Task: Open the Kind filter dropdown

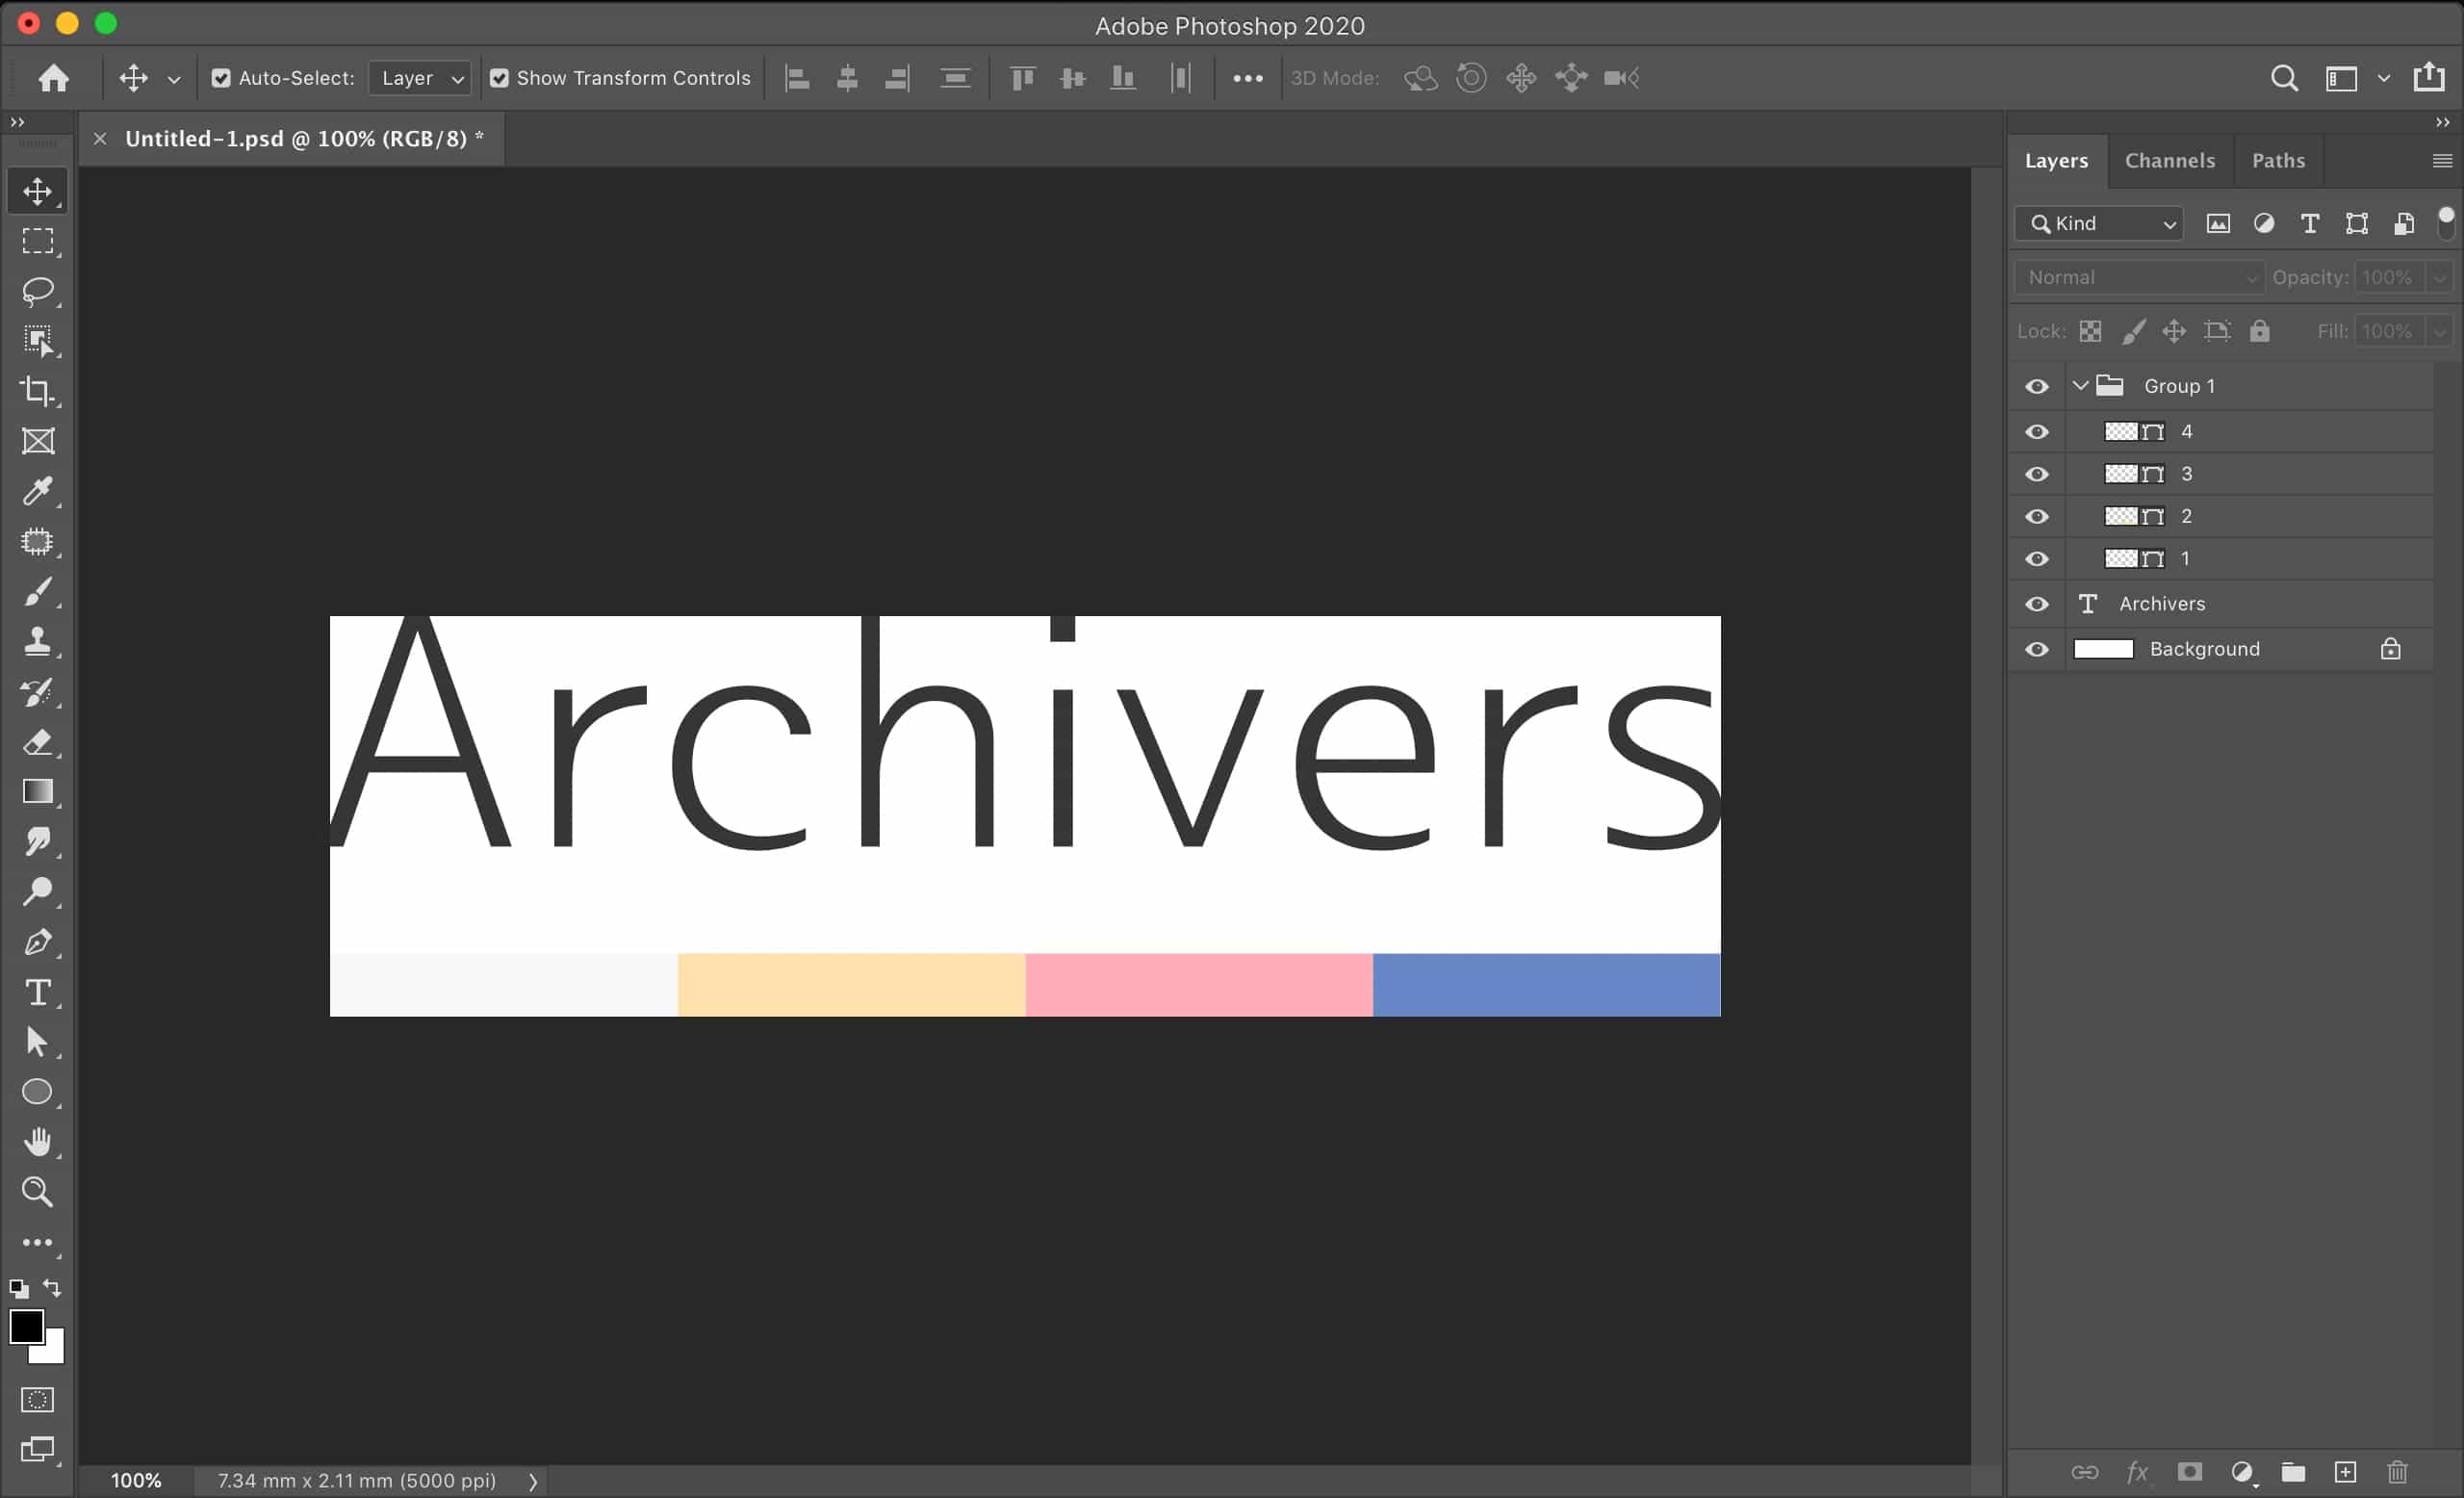Action: (2099, 224)
